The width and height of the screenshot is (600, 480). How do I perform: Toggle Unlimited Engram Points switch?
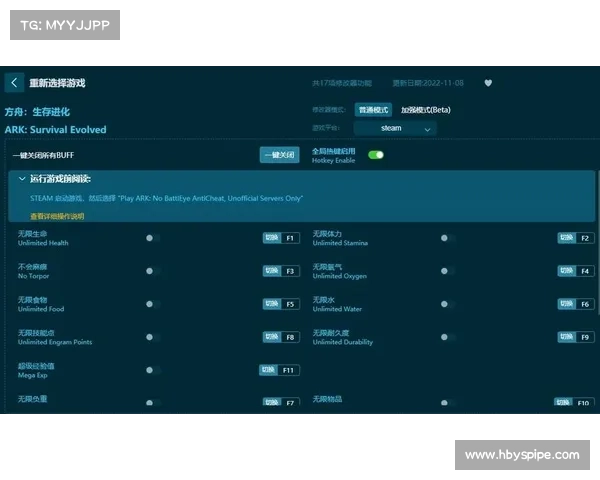pos(153,337)
